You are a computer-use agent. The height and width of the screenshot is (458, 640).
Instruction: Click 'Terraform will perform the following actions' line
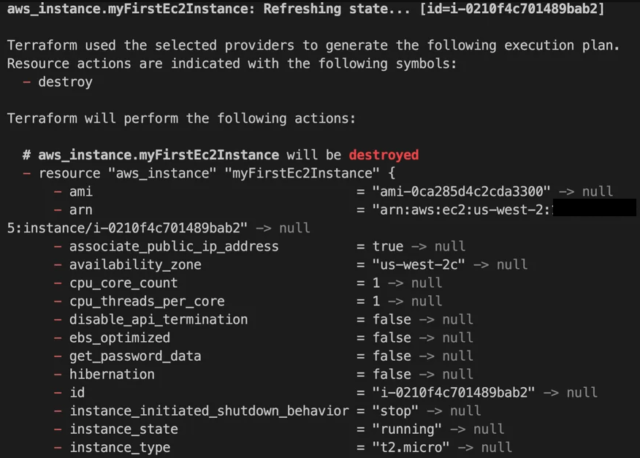point(181,118)
